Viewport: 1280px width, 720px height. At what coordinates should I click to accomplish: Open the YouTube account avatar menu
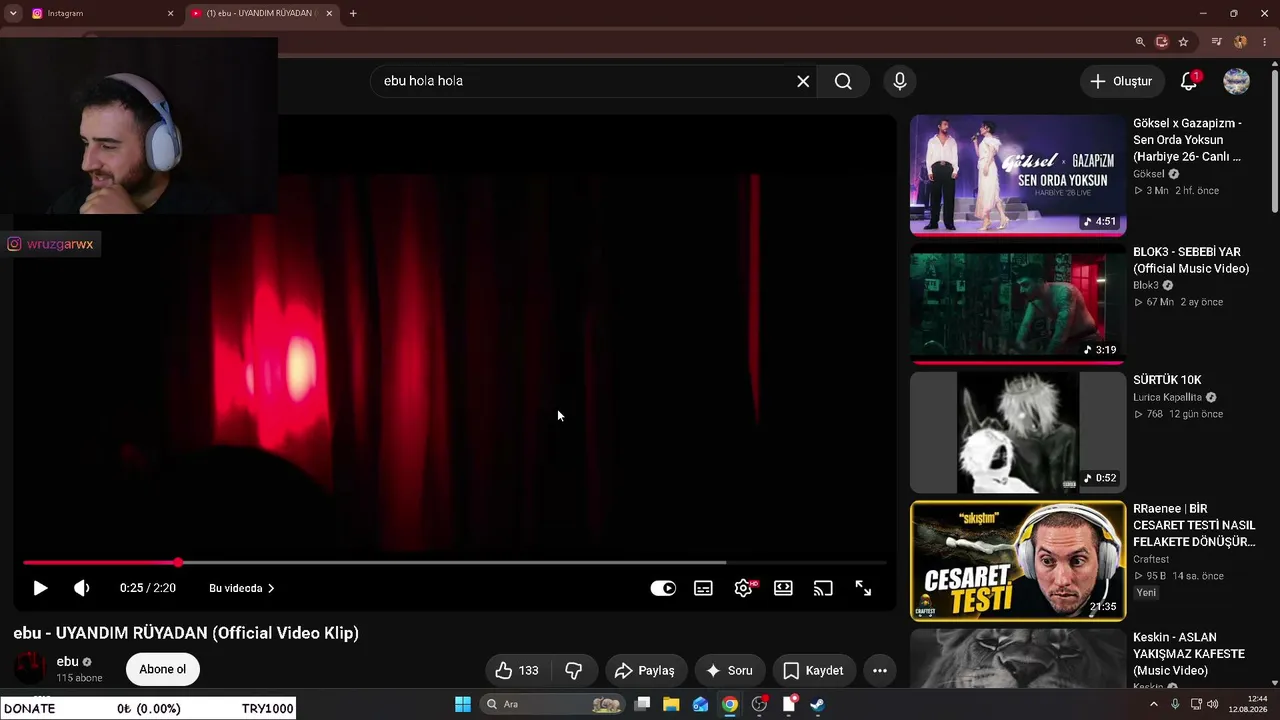[1237, 81]
